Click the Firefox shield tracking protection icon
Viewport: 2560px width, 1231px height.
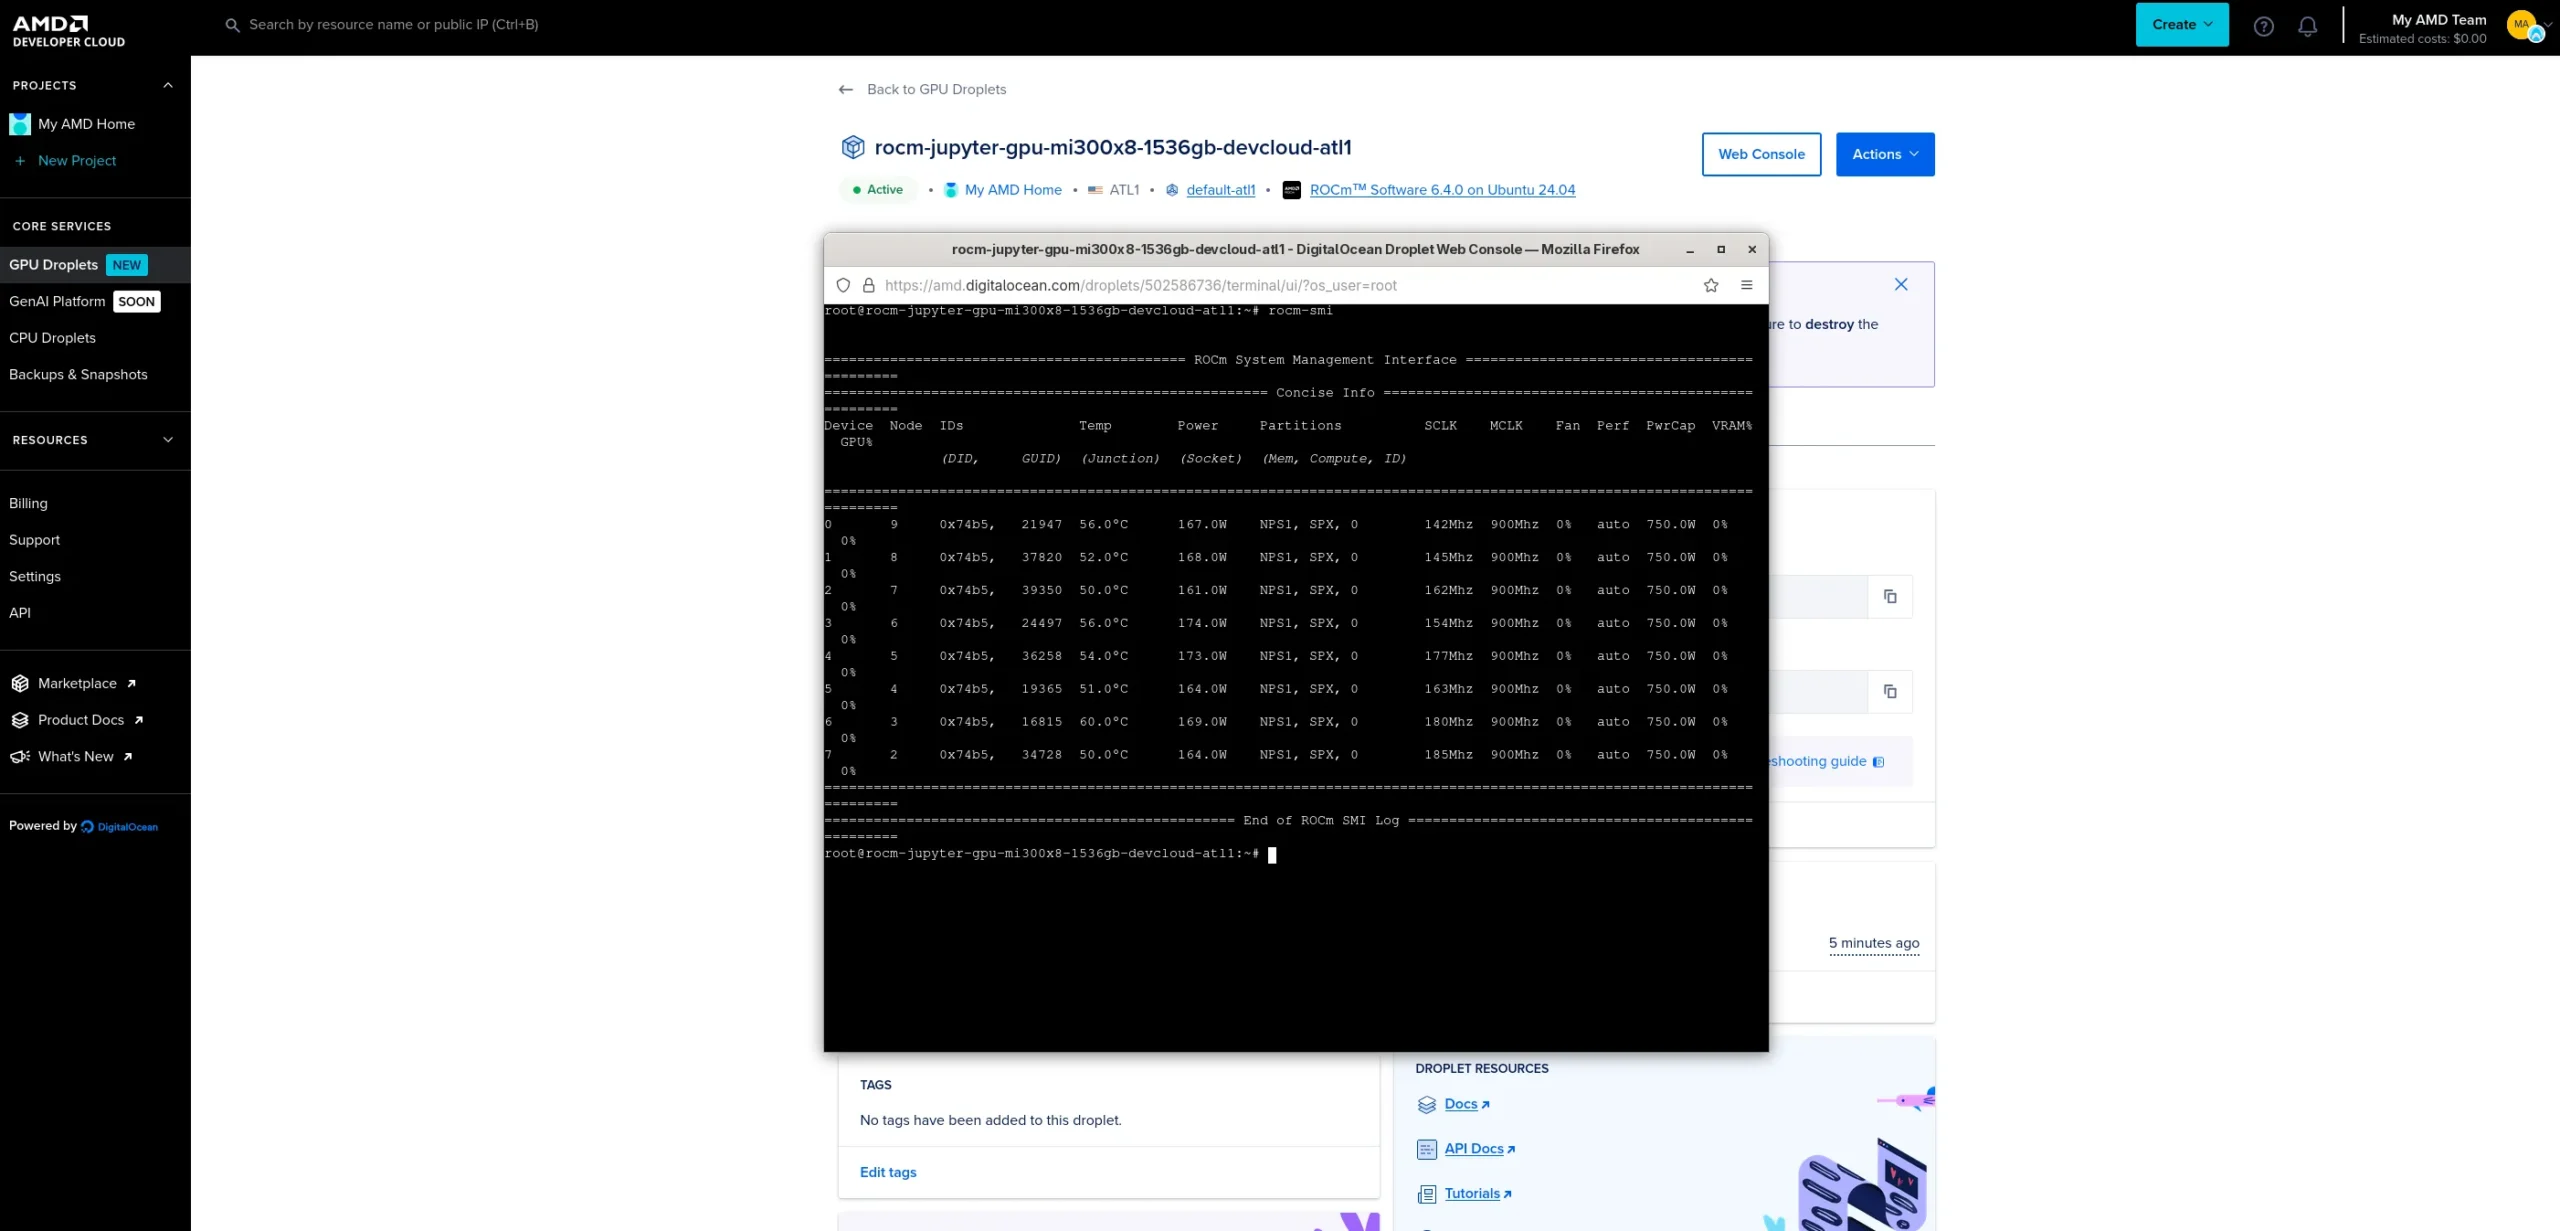coord(843,286)
